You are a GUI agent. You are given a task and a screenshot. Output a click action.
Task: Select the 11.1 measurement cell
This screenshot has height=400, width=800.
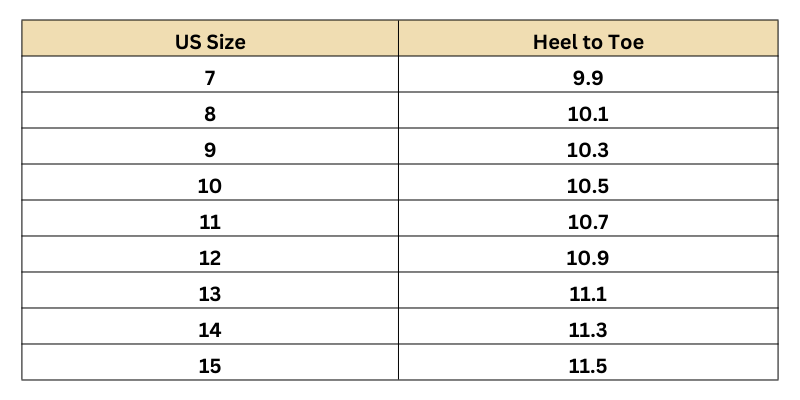(x=588, y=294)
